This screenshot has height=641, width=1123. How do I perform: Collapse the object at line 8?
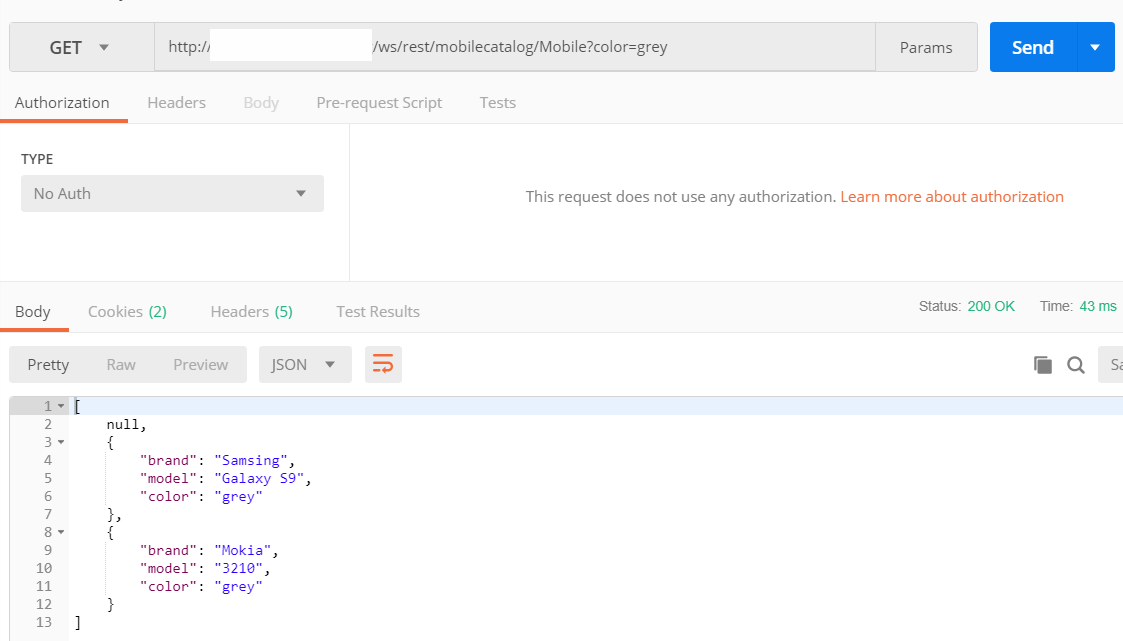62,532
